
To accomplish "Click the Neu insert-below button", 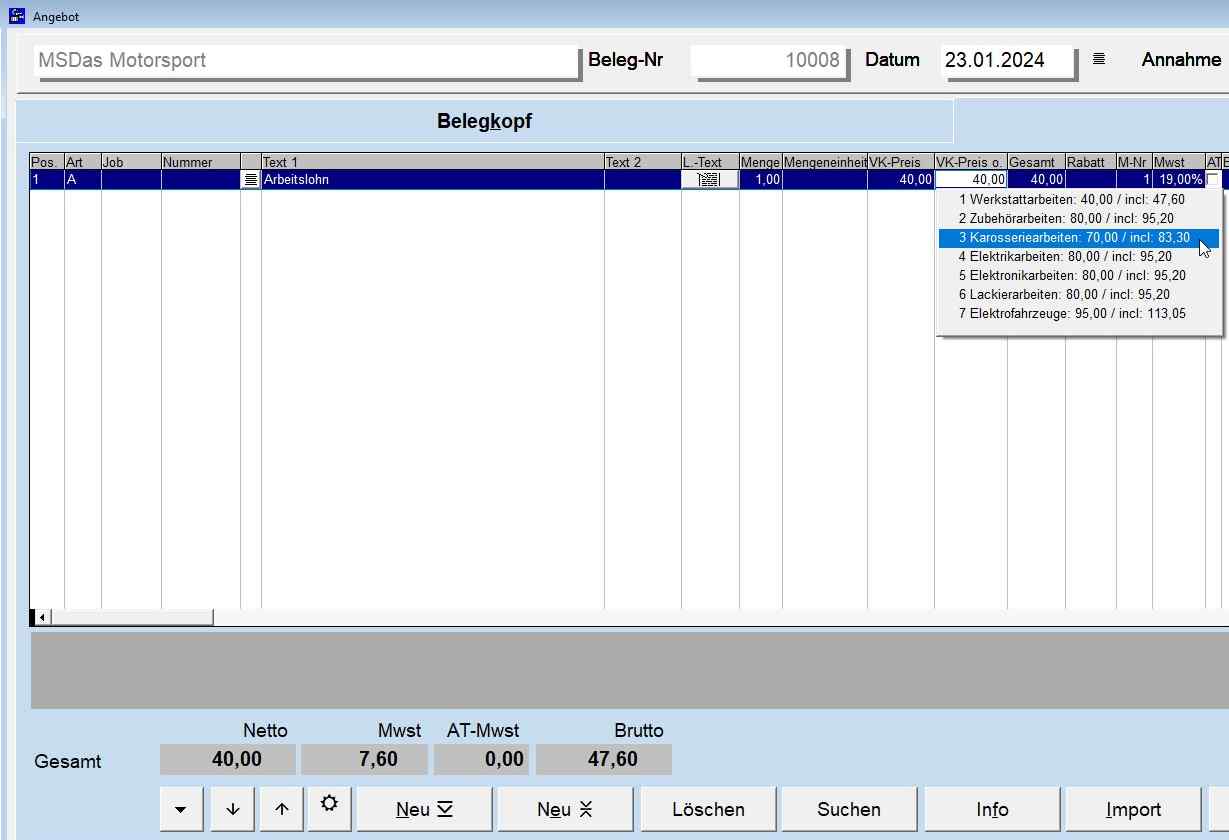I will [424, 809].
